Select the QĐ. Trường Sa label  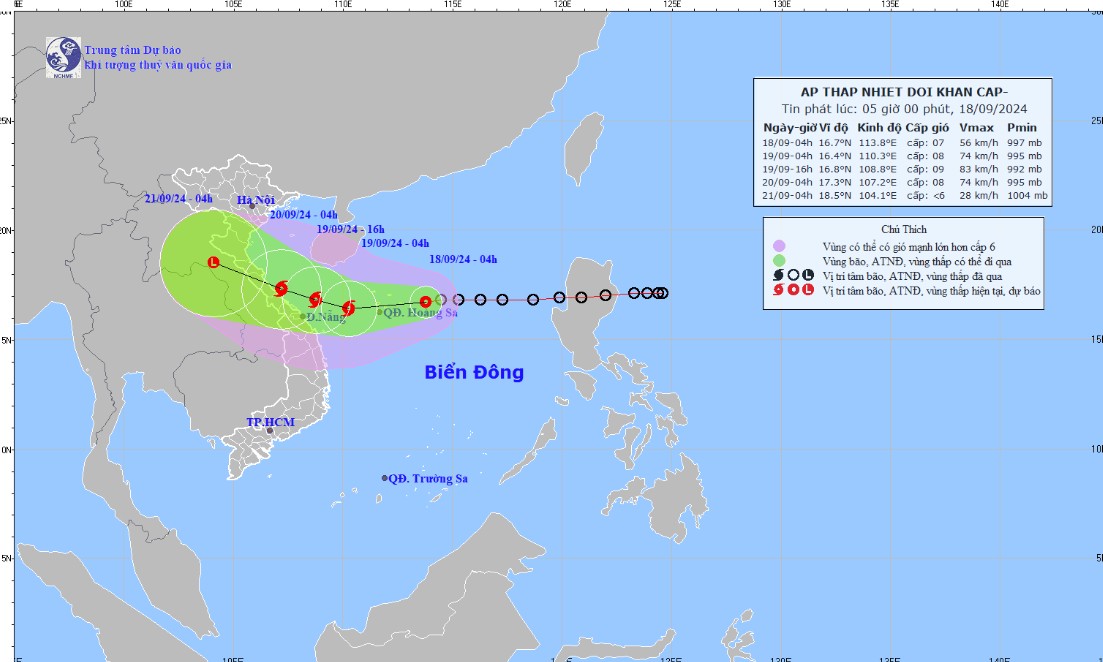click(428, 478)
